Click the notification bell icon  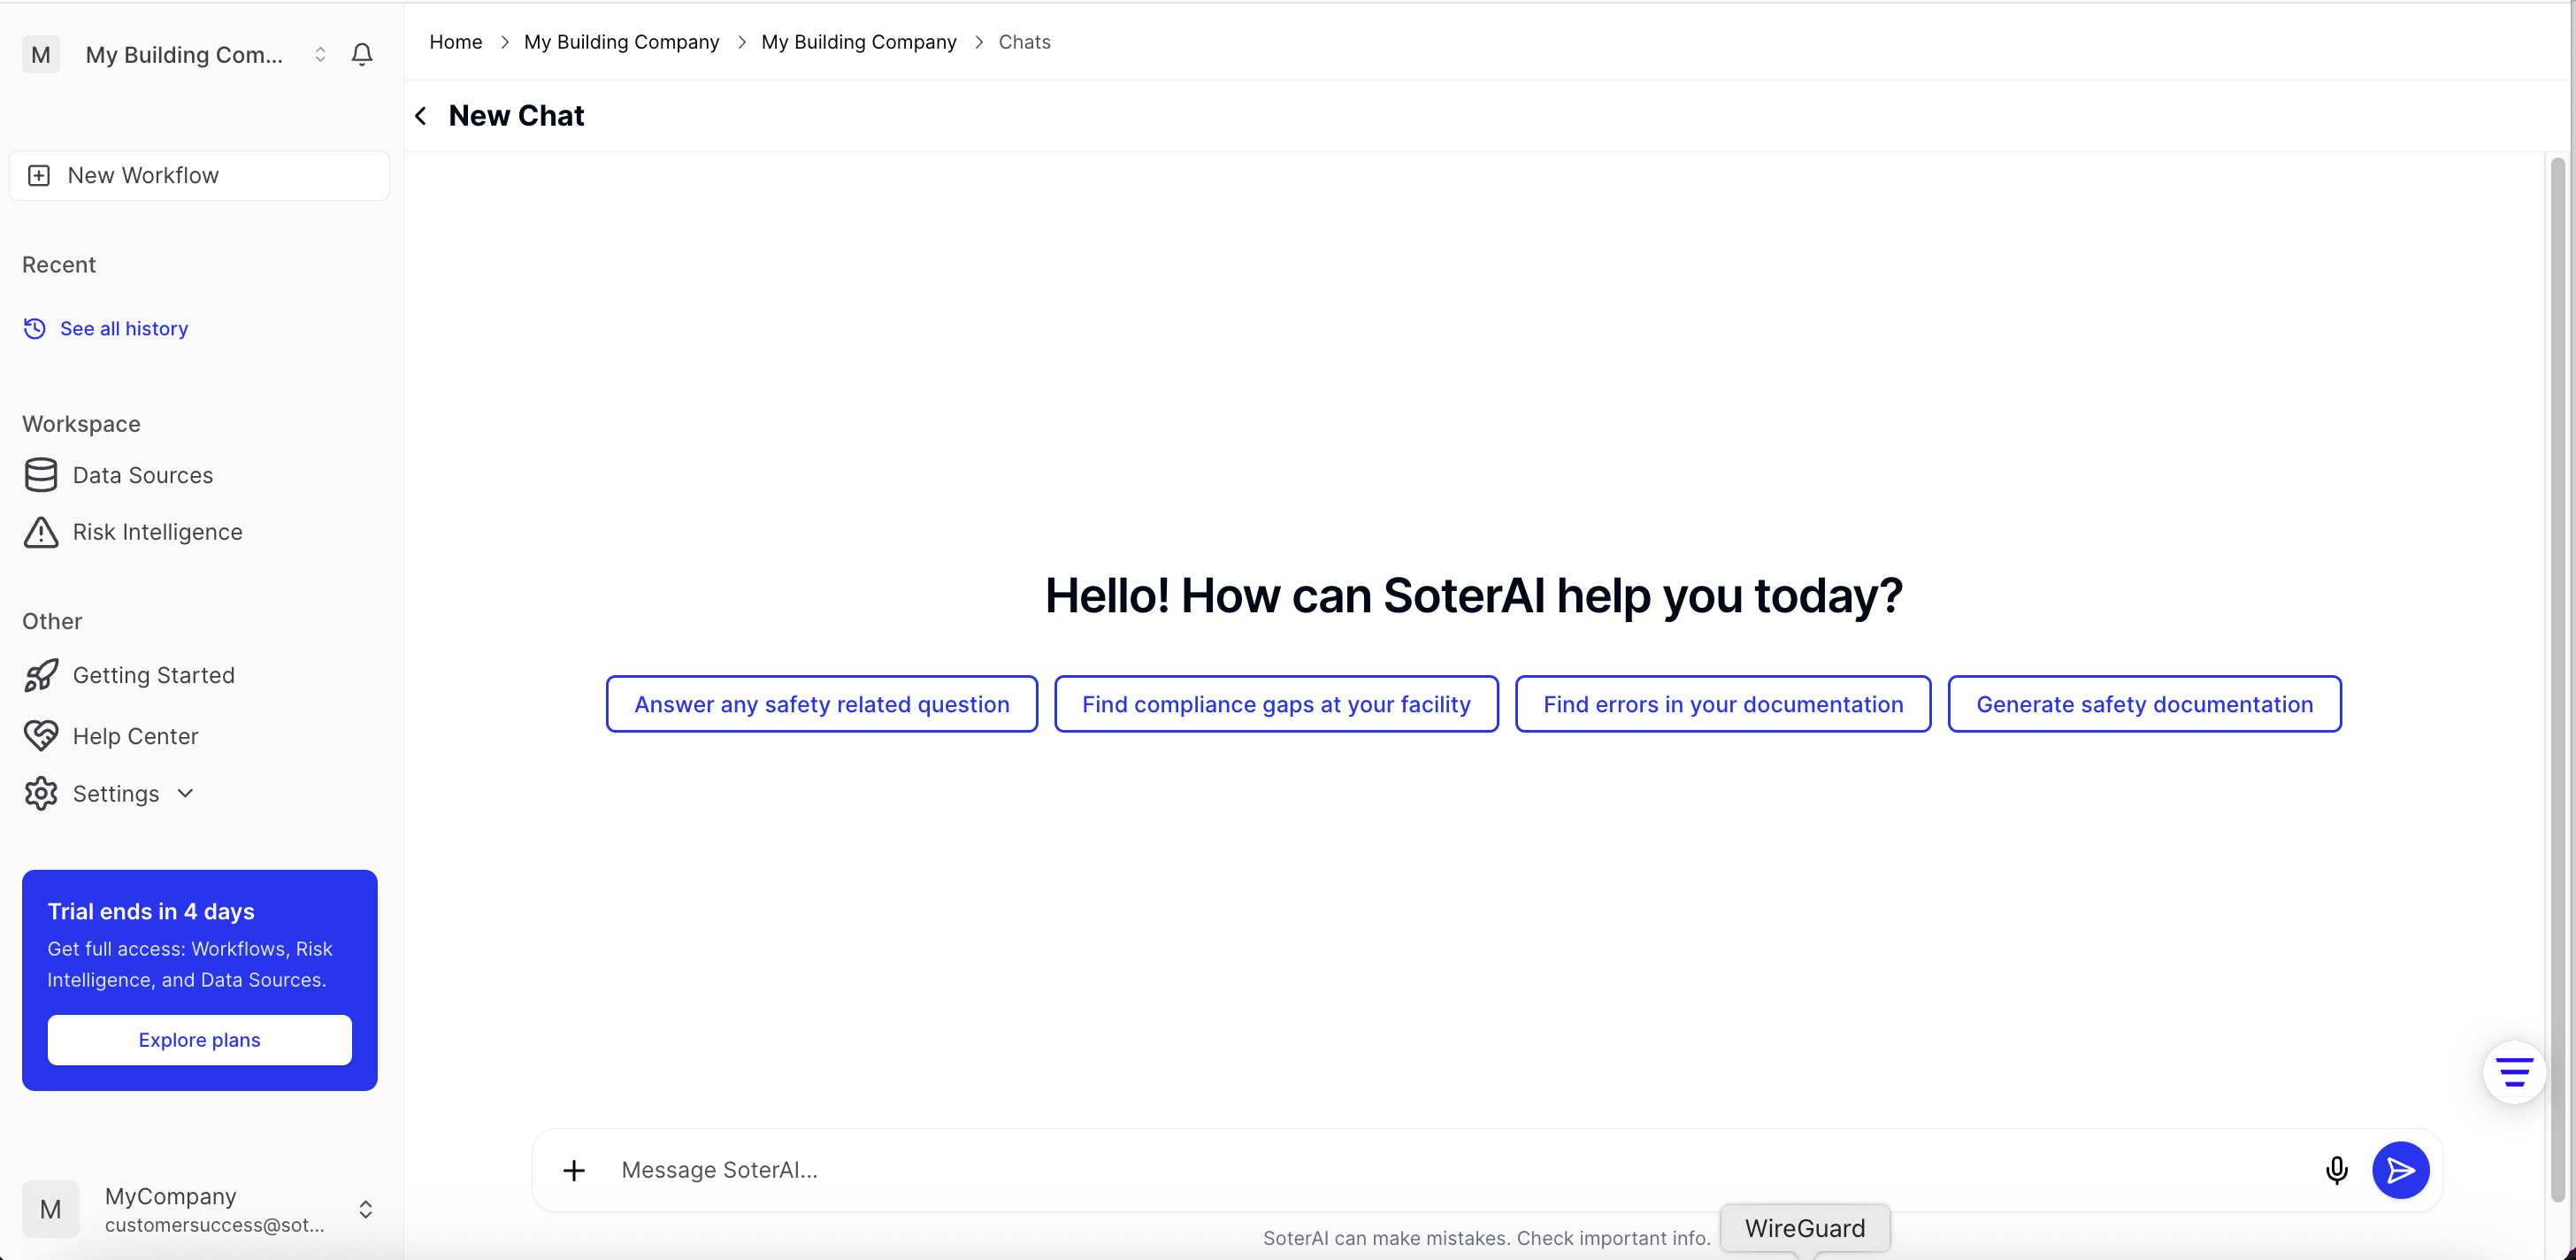click(x=362, y=55)
